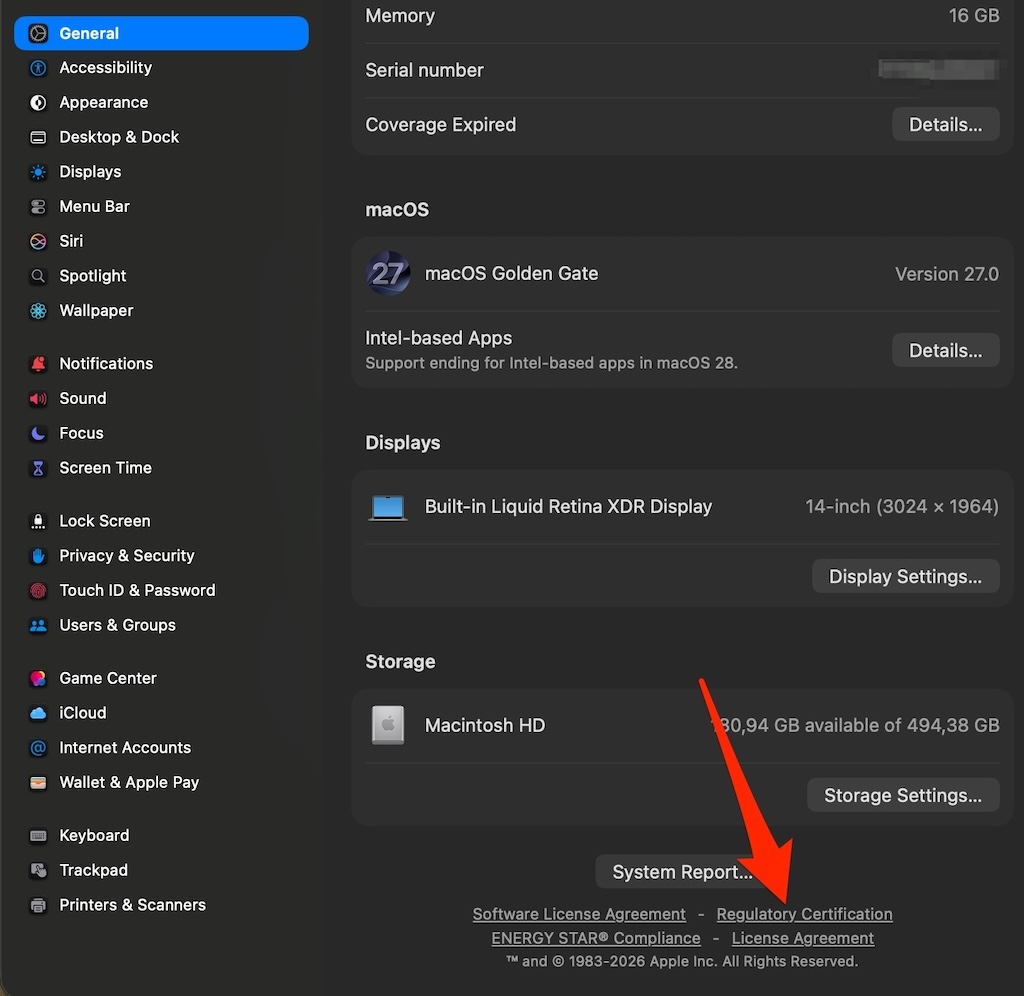Open Coverage Expired Details button
The width and height of the screenshot is (1024, 996).
tap(945, 124)
